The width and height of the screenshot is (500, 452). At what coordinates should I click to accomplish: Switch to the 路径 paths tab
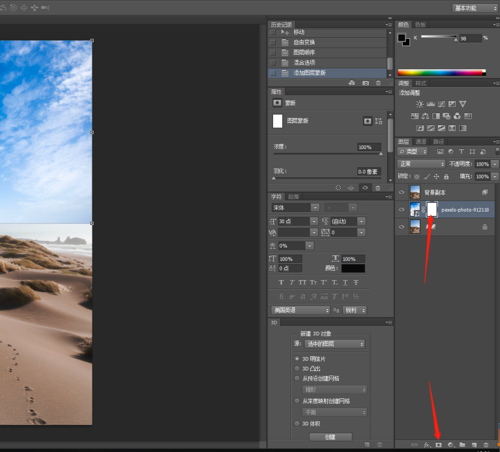(x=439, y=142)
